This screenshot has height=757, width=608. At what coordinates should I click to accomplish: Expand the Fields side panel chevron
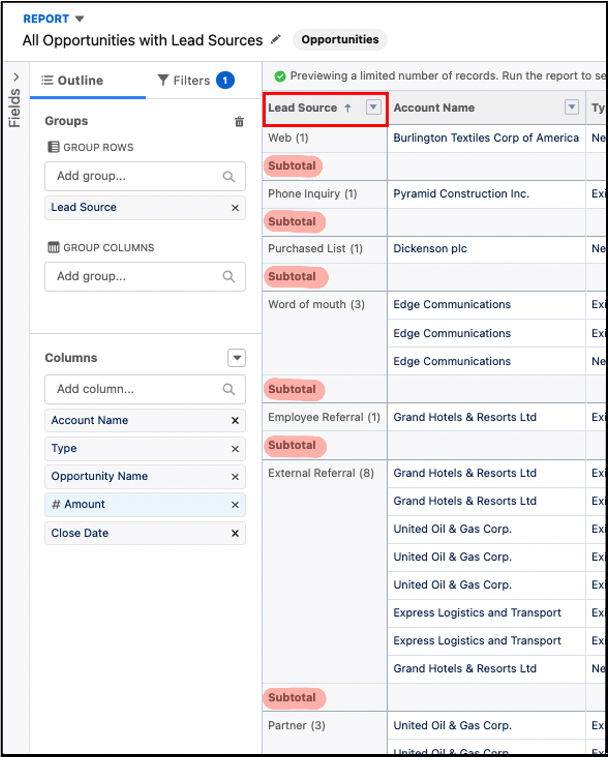click(16, 77)
